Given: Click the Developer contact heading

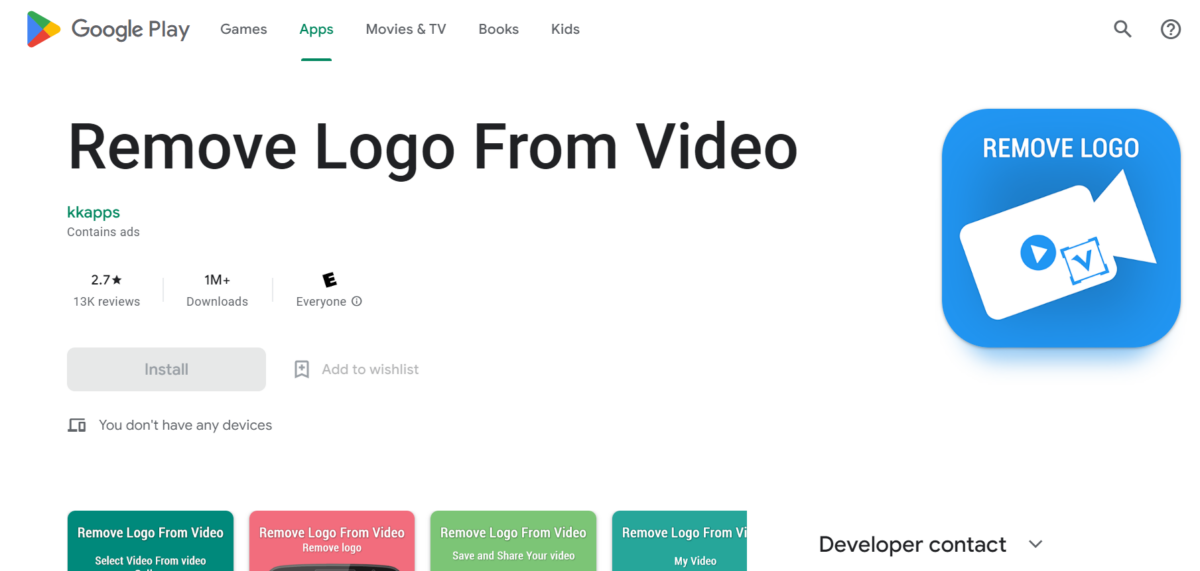Looking at the screenshot, I should 912,544.
